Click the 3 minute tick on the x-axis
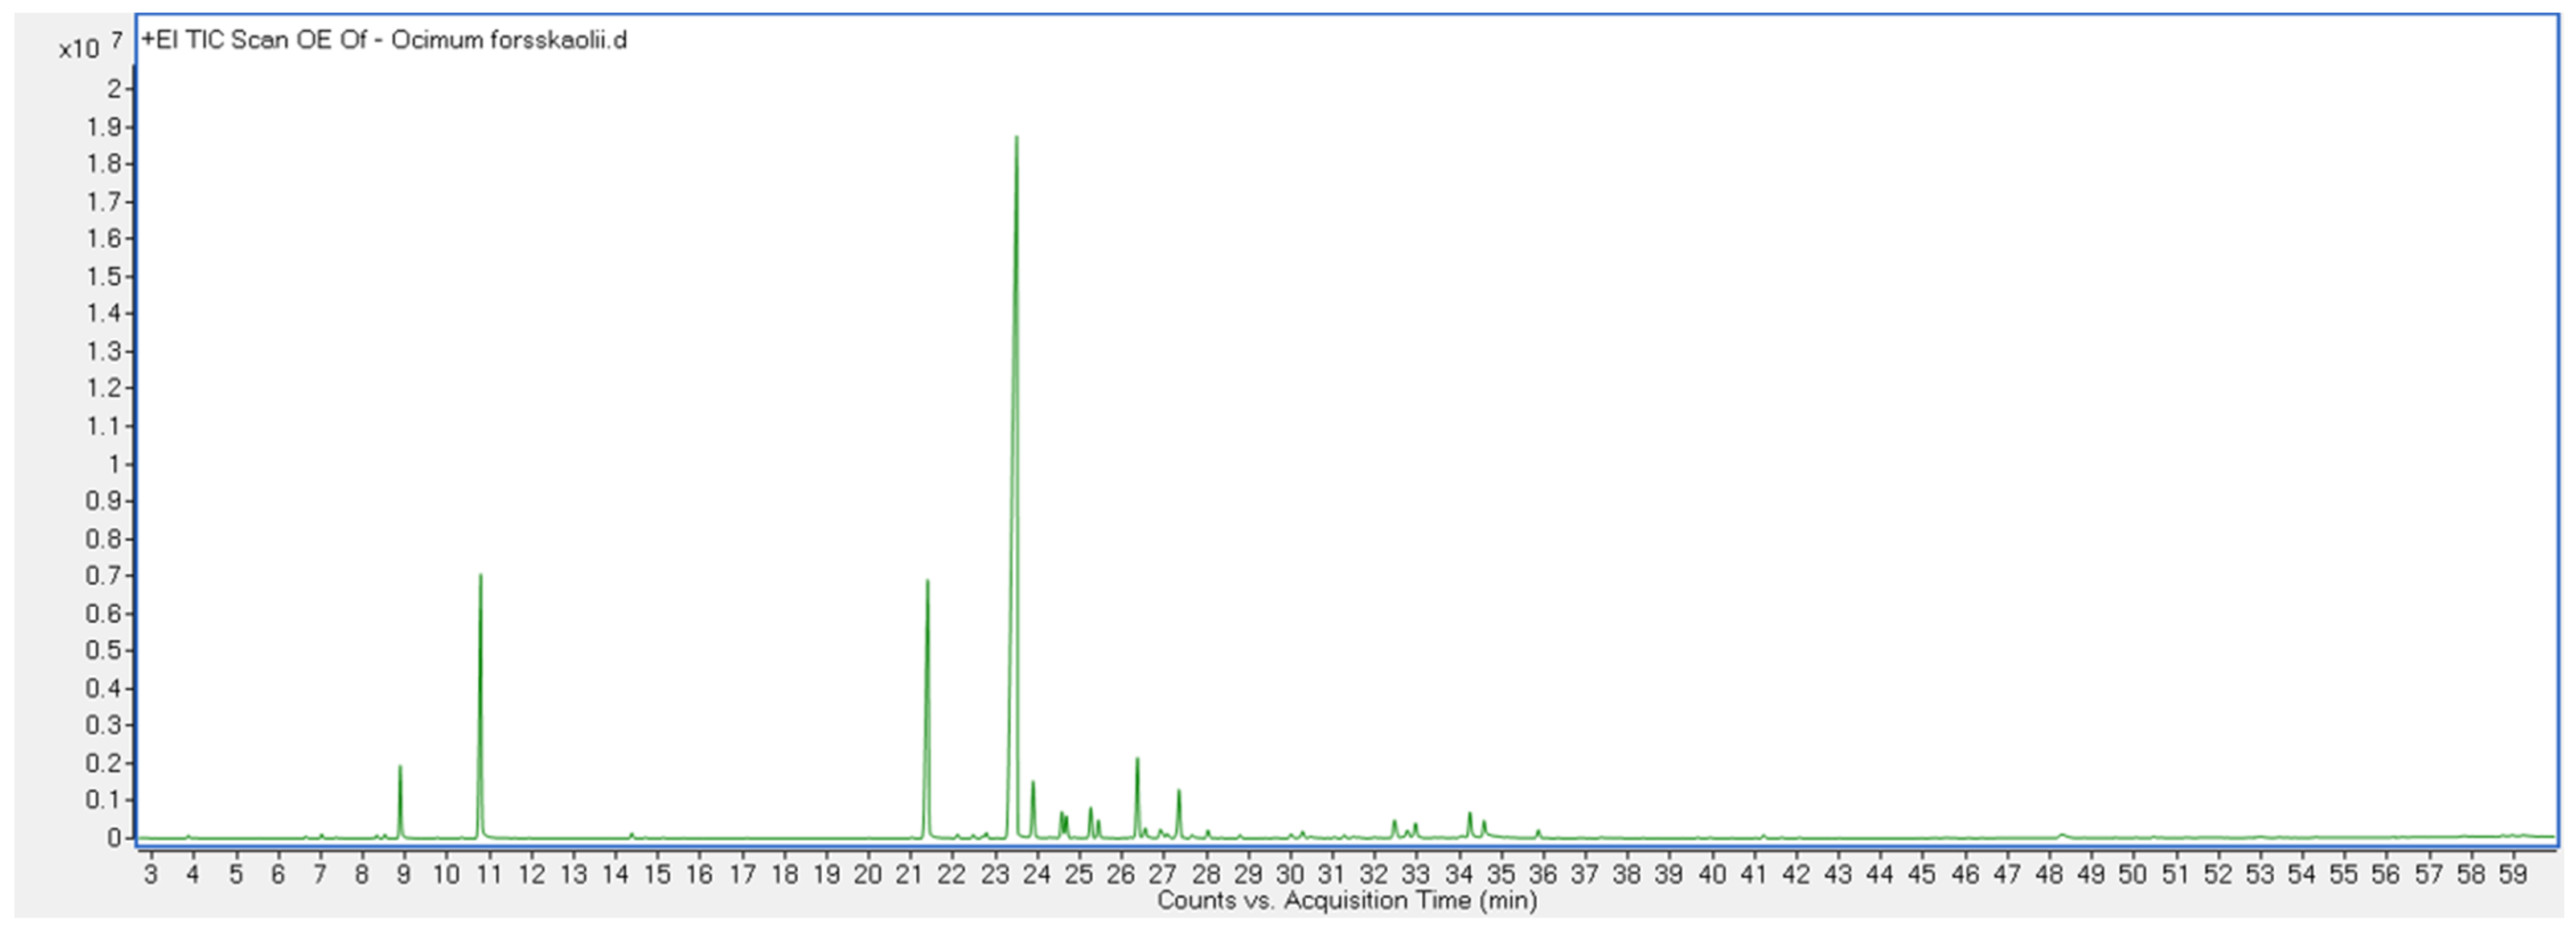Screen dimensions: 2576x933 (151, 874)
